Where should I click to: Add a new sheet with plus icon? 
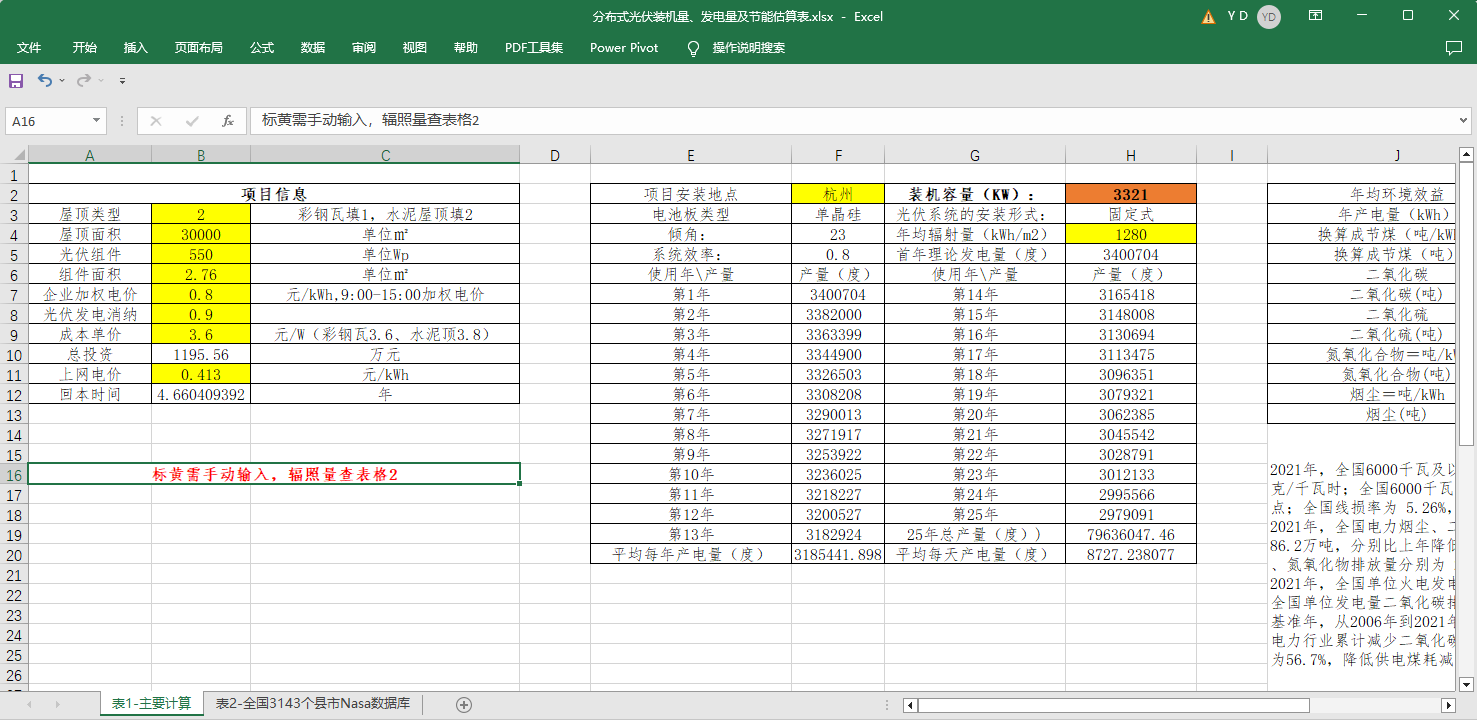(x=464, y=704)
